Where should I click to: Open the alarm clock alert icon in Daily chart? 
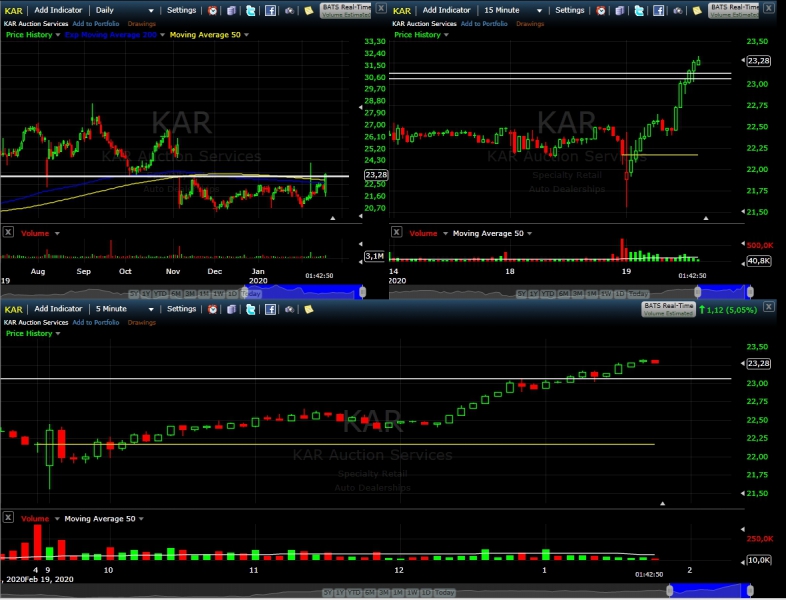click(x=213, y=11)
